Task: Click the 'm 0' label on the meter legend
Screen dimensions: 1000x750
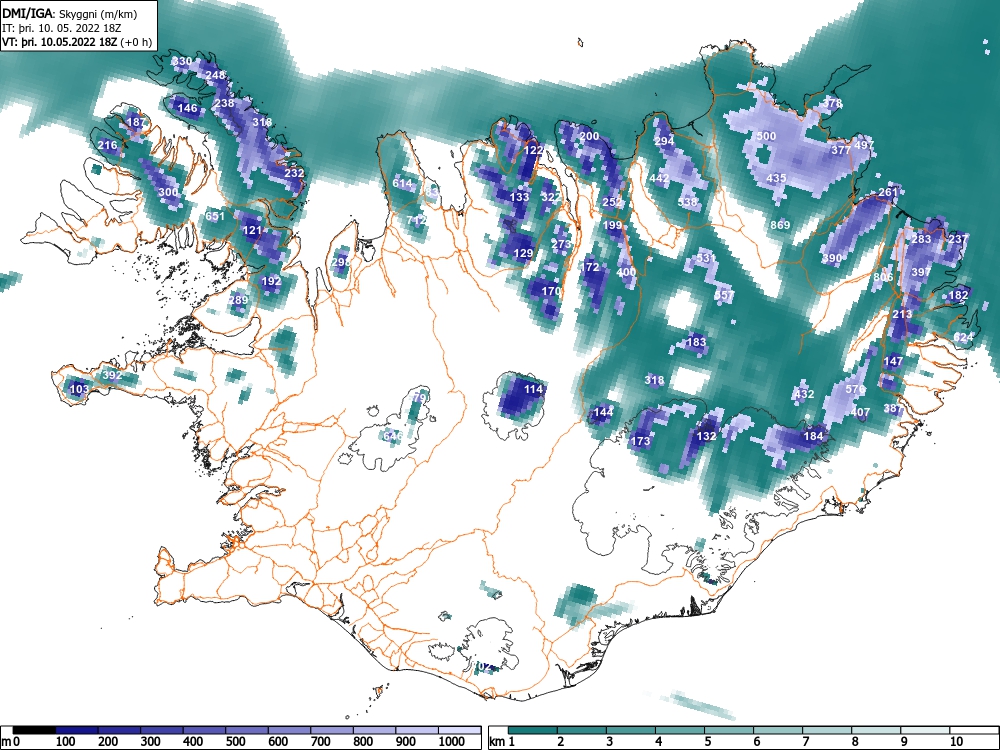Action: 11,742
